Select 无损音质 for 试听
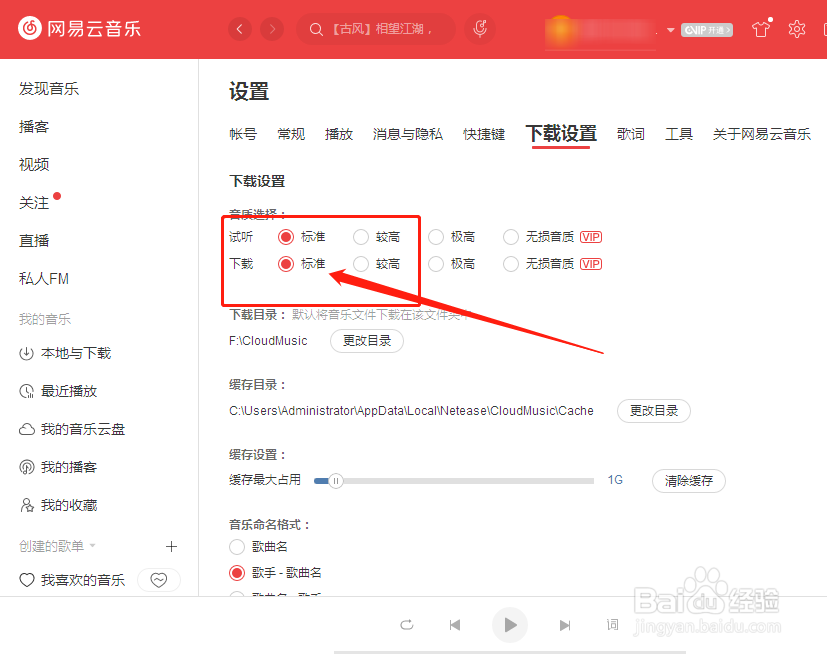 [511, 237]
